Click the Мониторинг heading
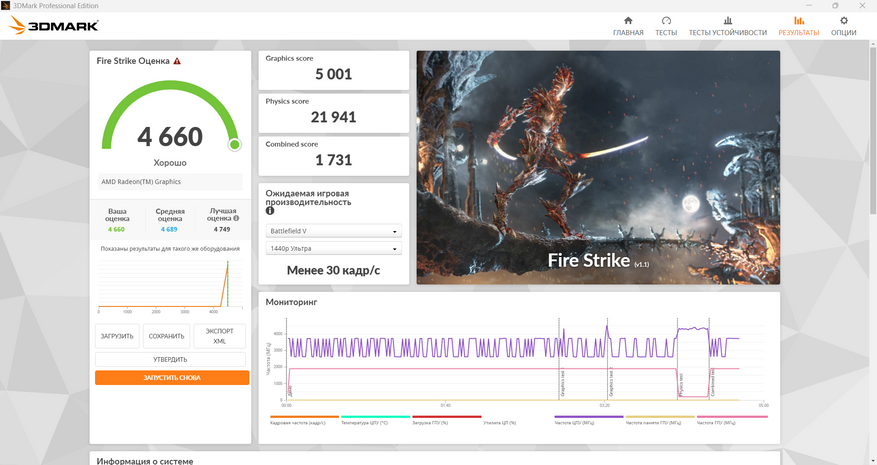 click(x=291, y=302)
